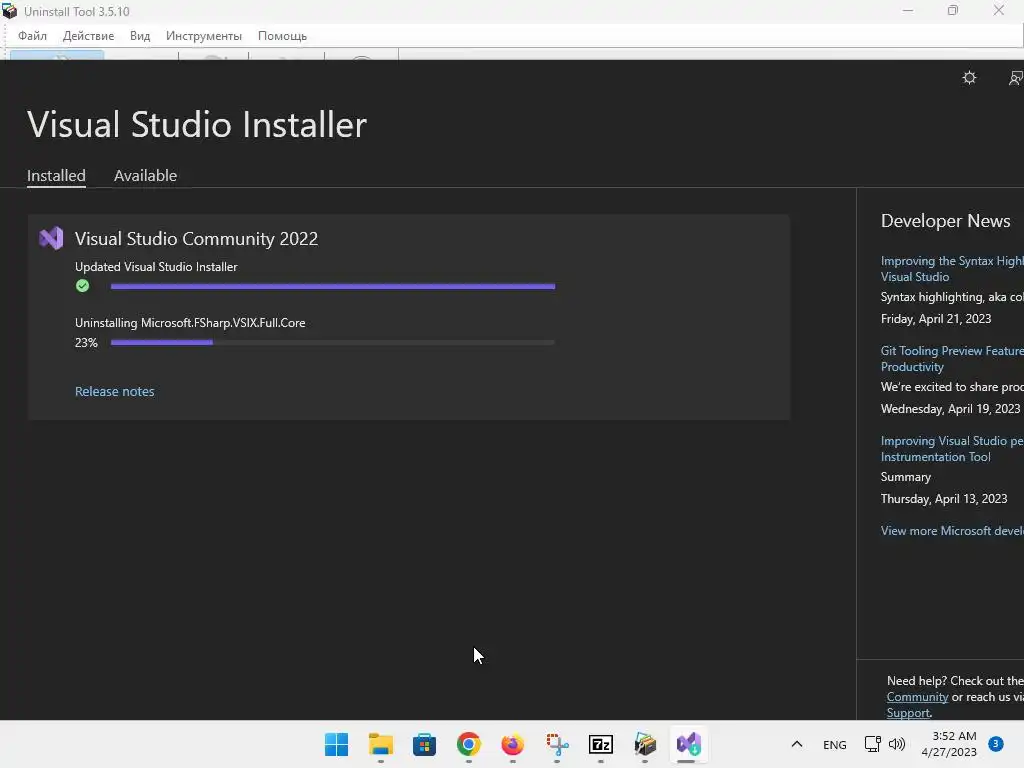Open Uninstall Tool from the taskbar
1024x768 pixels.
pyautogui.click(x=645, y=744)
